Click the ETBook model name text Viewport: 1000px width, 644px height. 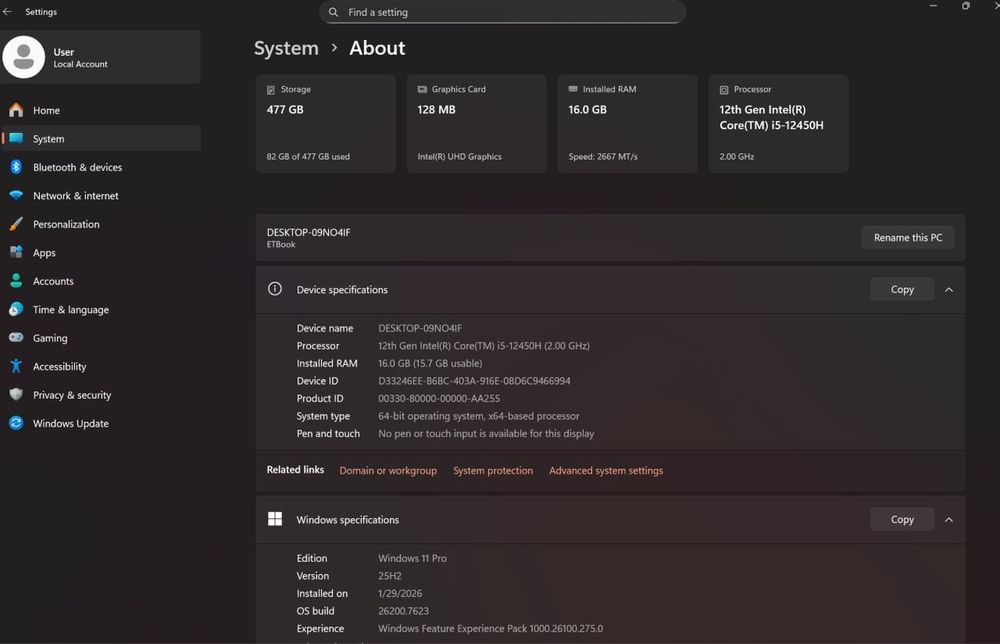pos(281,244)
